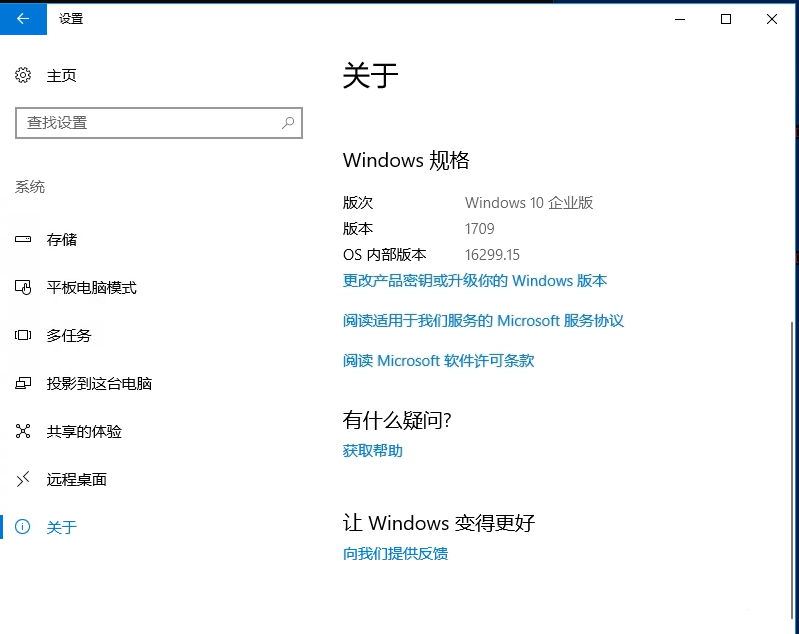Click the magnifier icon in search box
Viewport: 799px width, 634px height.
[x=288, y=123]
